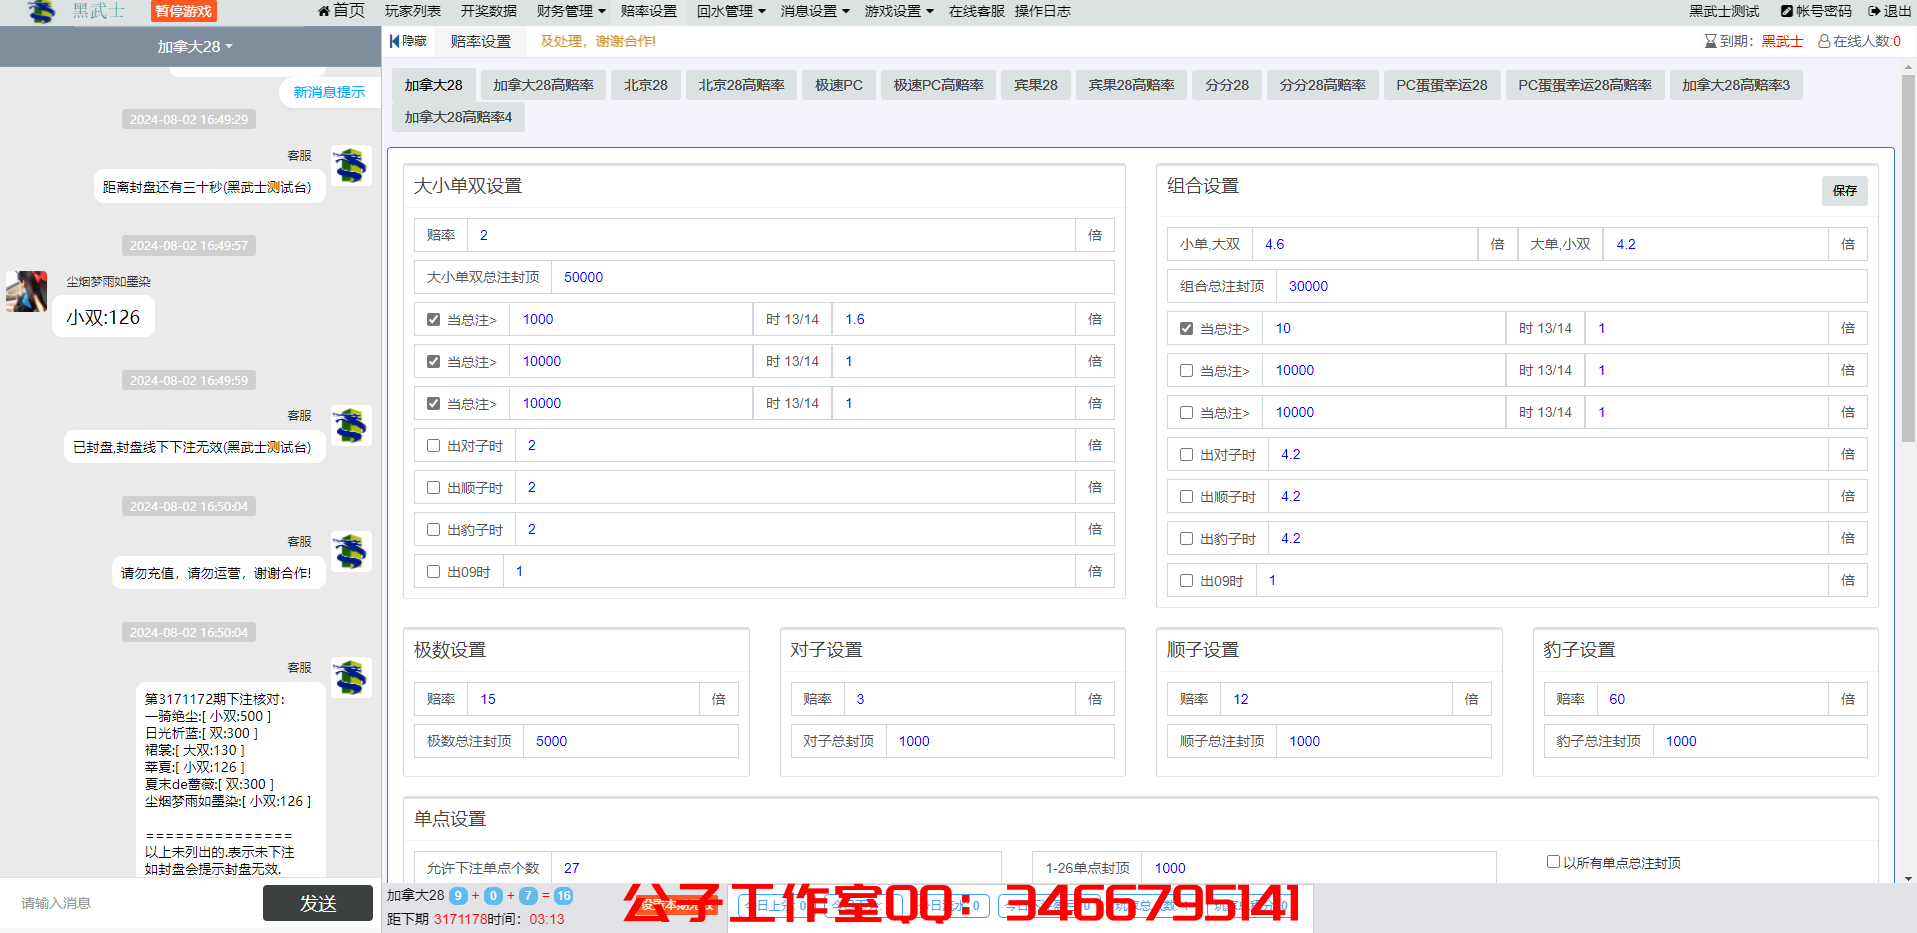Click the 暂停游戏 pause game badge
Image resolution: width=1917 pixels, height=933 pixels.
click(183, 11)
